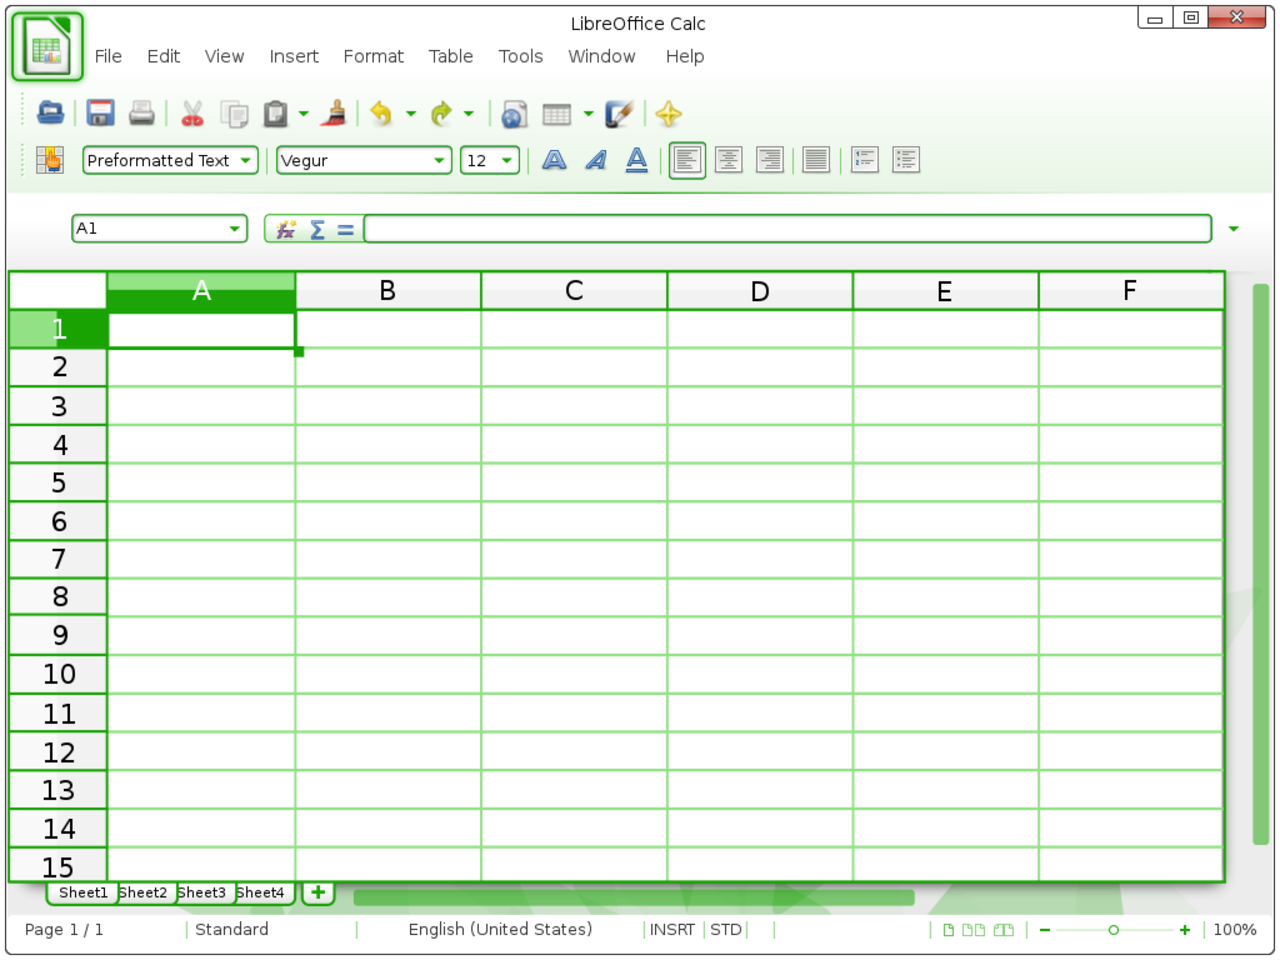The width and height of the screenshot is (1280, 960).
Task: Toggle underline text formatting
Action: pyautogui.click(x=636, y=160)
